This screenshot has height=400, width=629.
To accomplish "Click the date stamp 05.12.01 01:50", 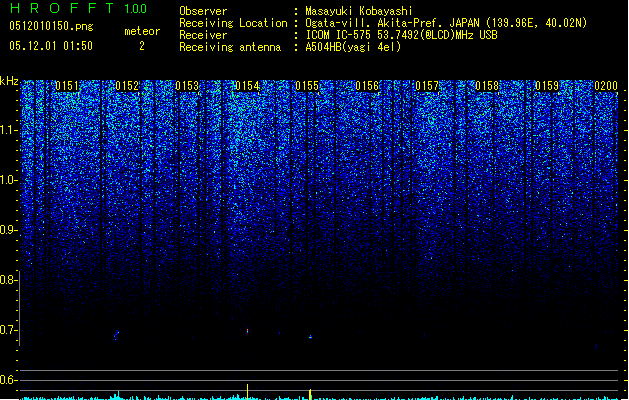I will (x=51, y=46).
